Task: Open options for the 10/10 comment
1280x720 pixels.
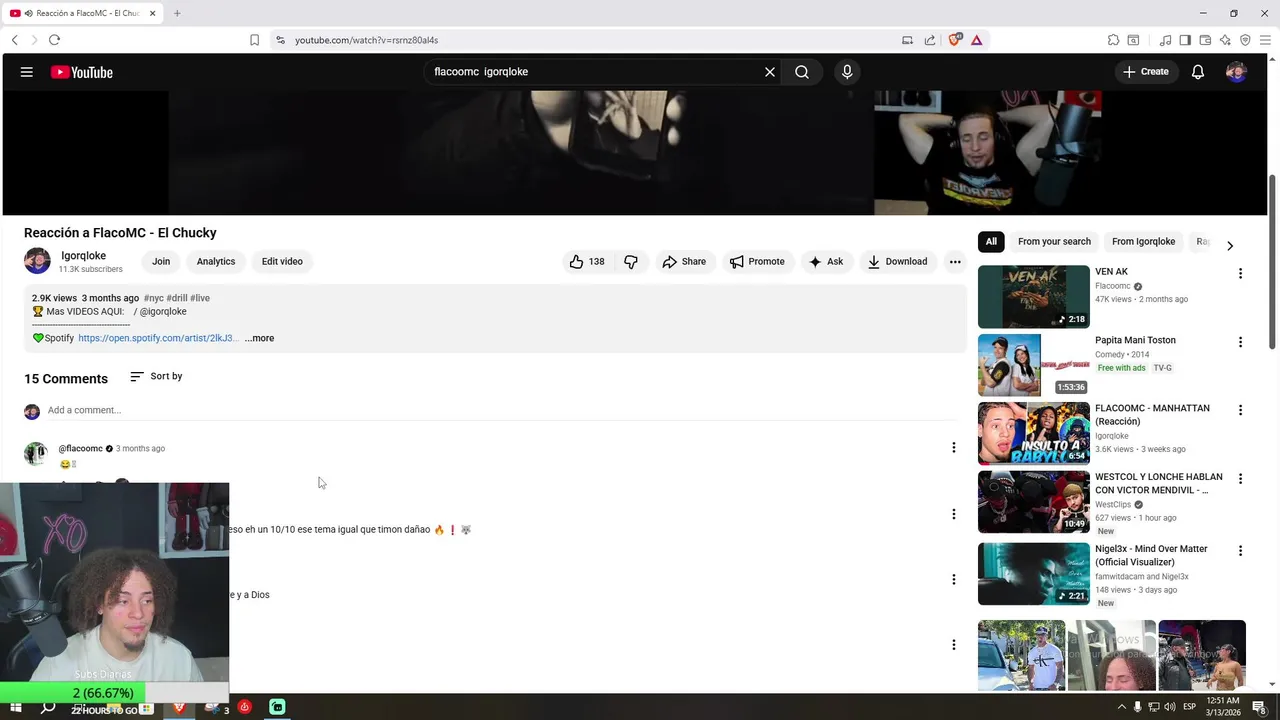Action: click(x=953, y=514)
